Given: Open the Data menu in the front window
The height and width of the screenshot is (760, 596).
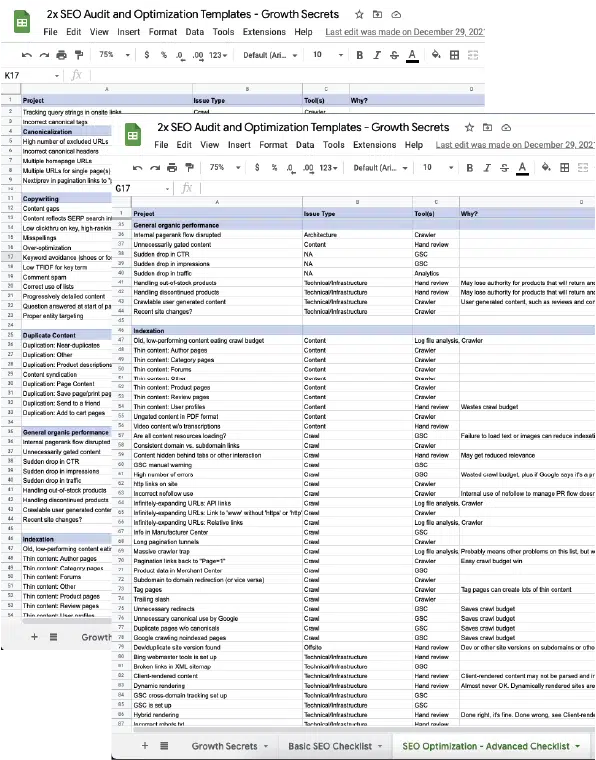Looking at the screenshot, I should point(305,145).
